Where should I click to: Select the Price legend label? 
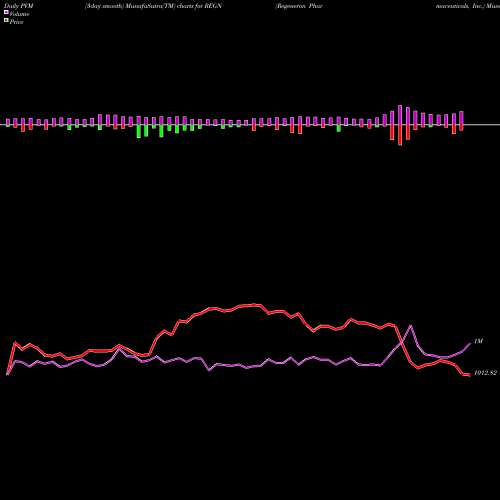tap(17, 22)
